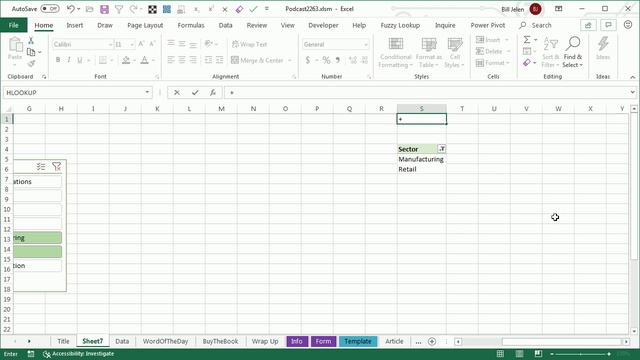The image size is (640, 360).
Task: Open the Developer ribbon tab
Action: [323, 25]
